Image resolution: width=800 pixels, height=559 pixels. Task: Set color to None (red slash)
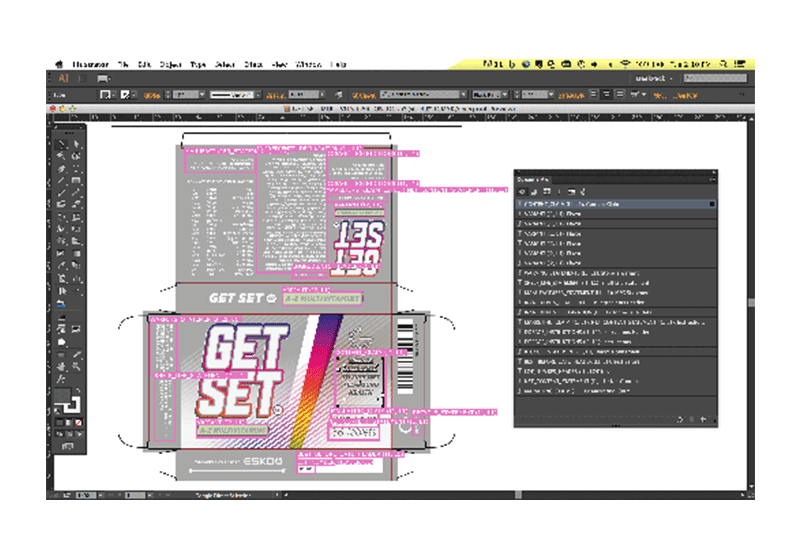(79, 423)
